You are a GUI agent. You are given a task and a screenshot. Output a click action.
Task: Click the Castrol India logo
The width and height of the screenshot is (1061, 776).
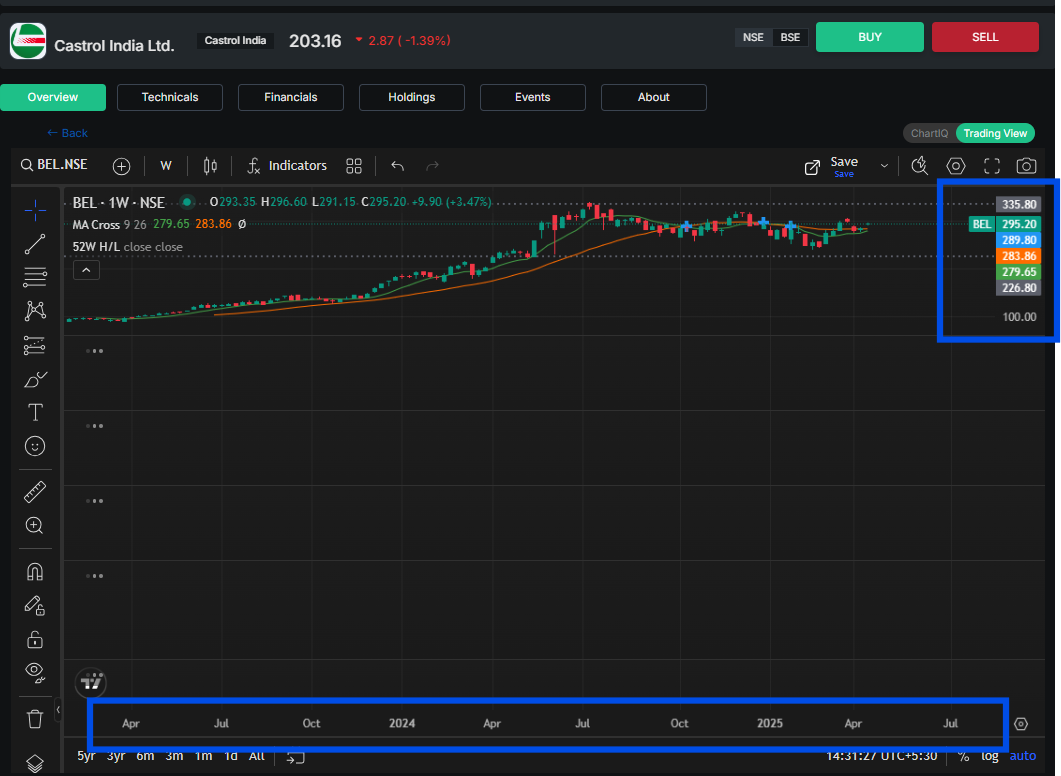[x=28, y=41]
